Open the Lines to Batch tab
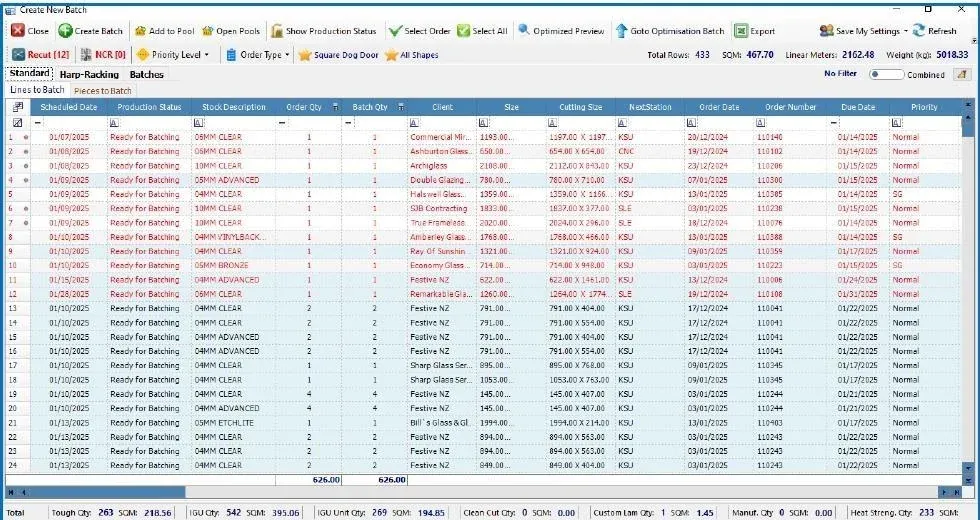 37,90
